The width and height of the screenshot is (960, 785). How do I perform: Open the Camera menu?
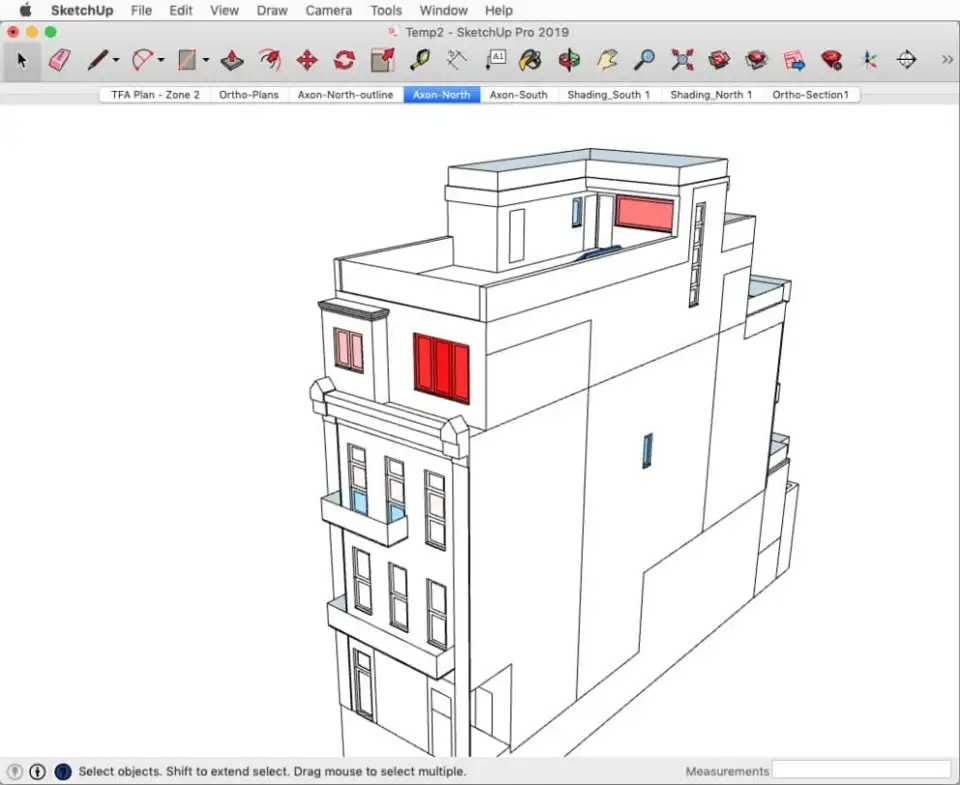pyautogui.click(x=328, y=11)
